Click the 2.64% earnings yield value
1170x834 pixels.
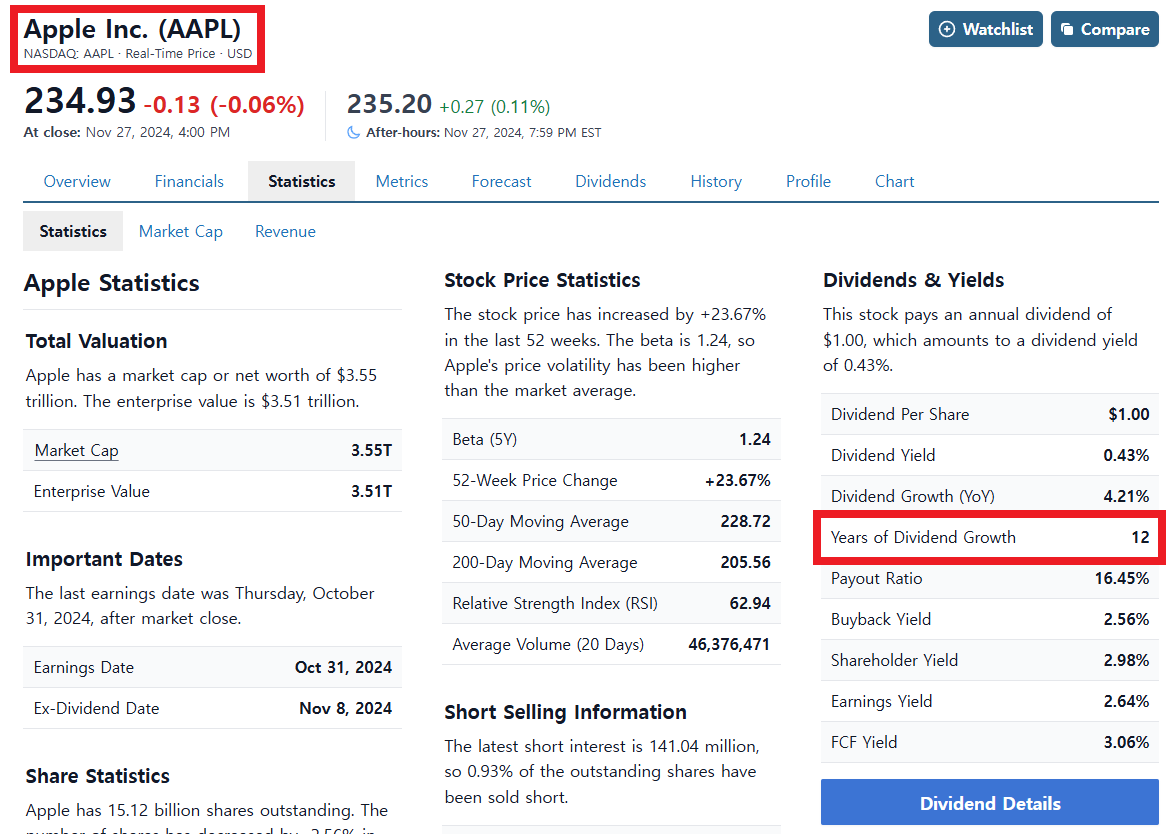coord(1126,702)
